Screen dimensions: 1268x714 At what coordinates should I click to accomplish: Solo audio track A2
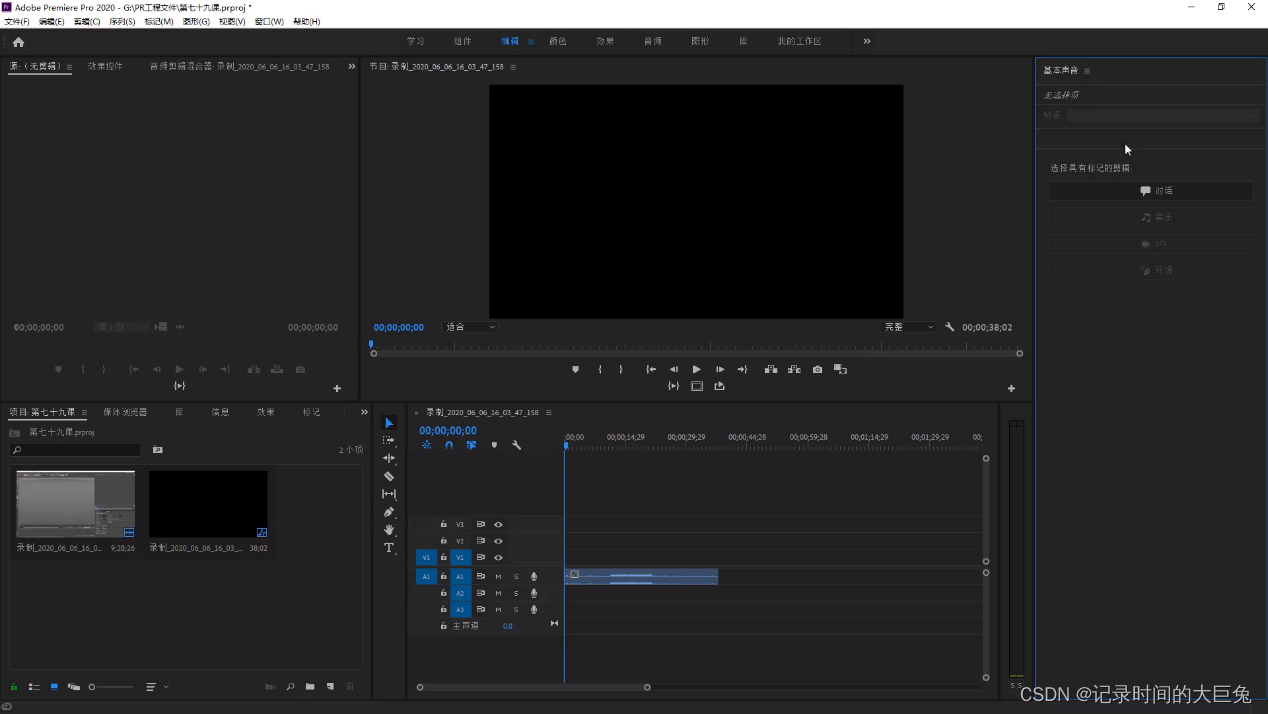(516, 593)
